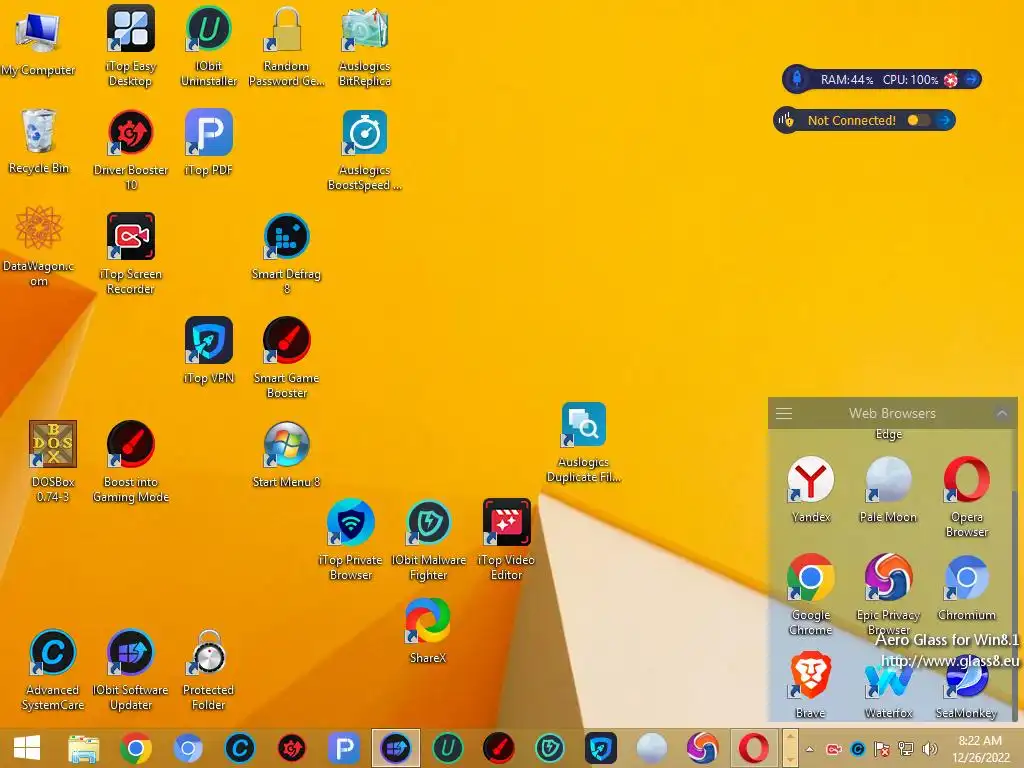Open Advanced SystemCare taskbar button

click(240, 748)
